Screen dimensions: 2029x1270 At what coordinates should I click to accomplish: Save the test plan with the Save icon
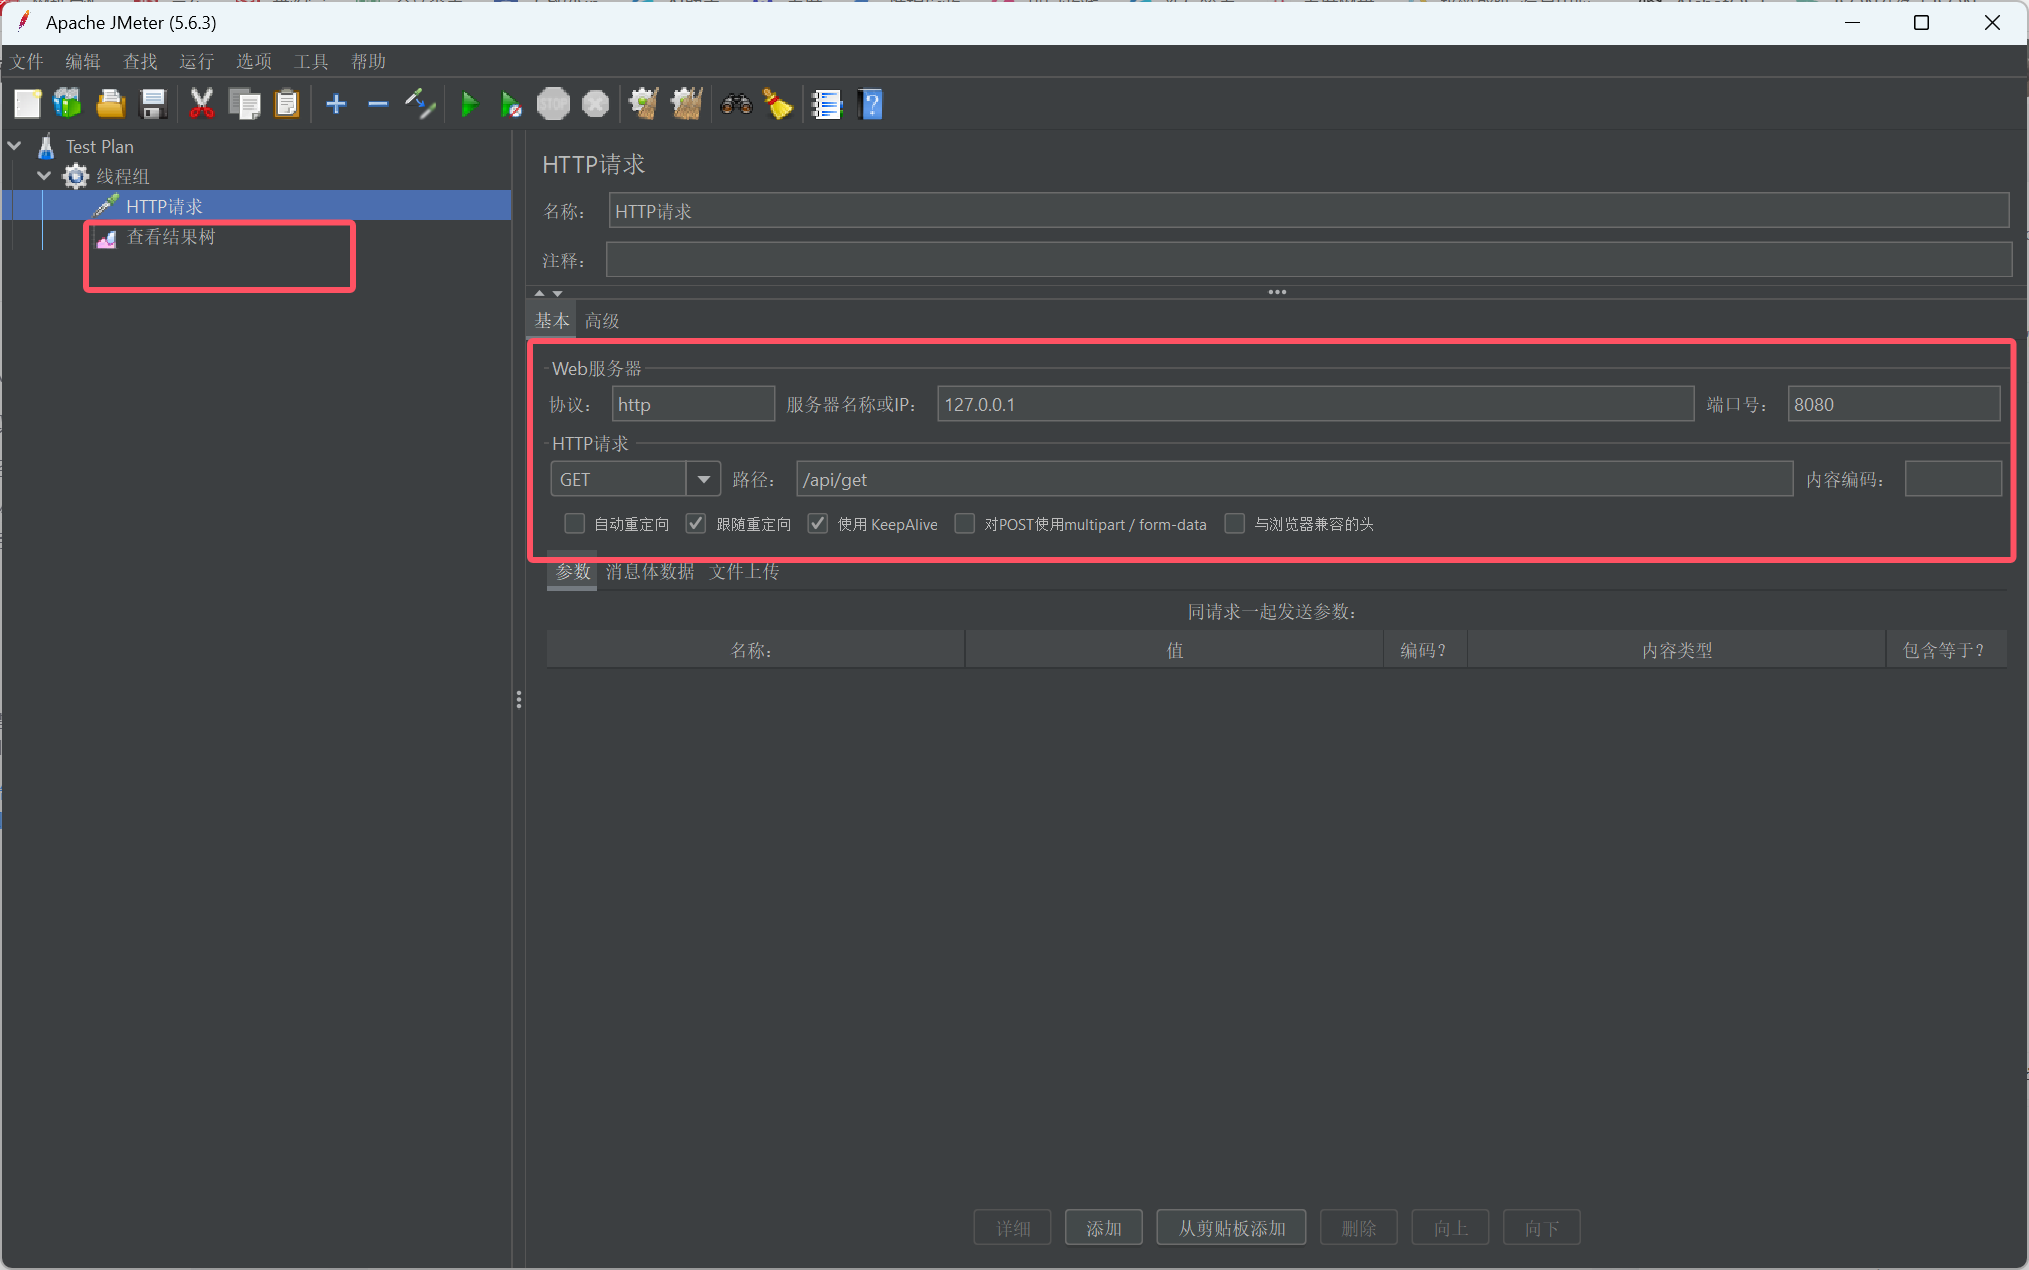click(x=152, y=103)
